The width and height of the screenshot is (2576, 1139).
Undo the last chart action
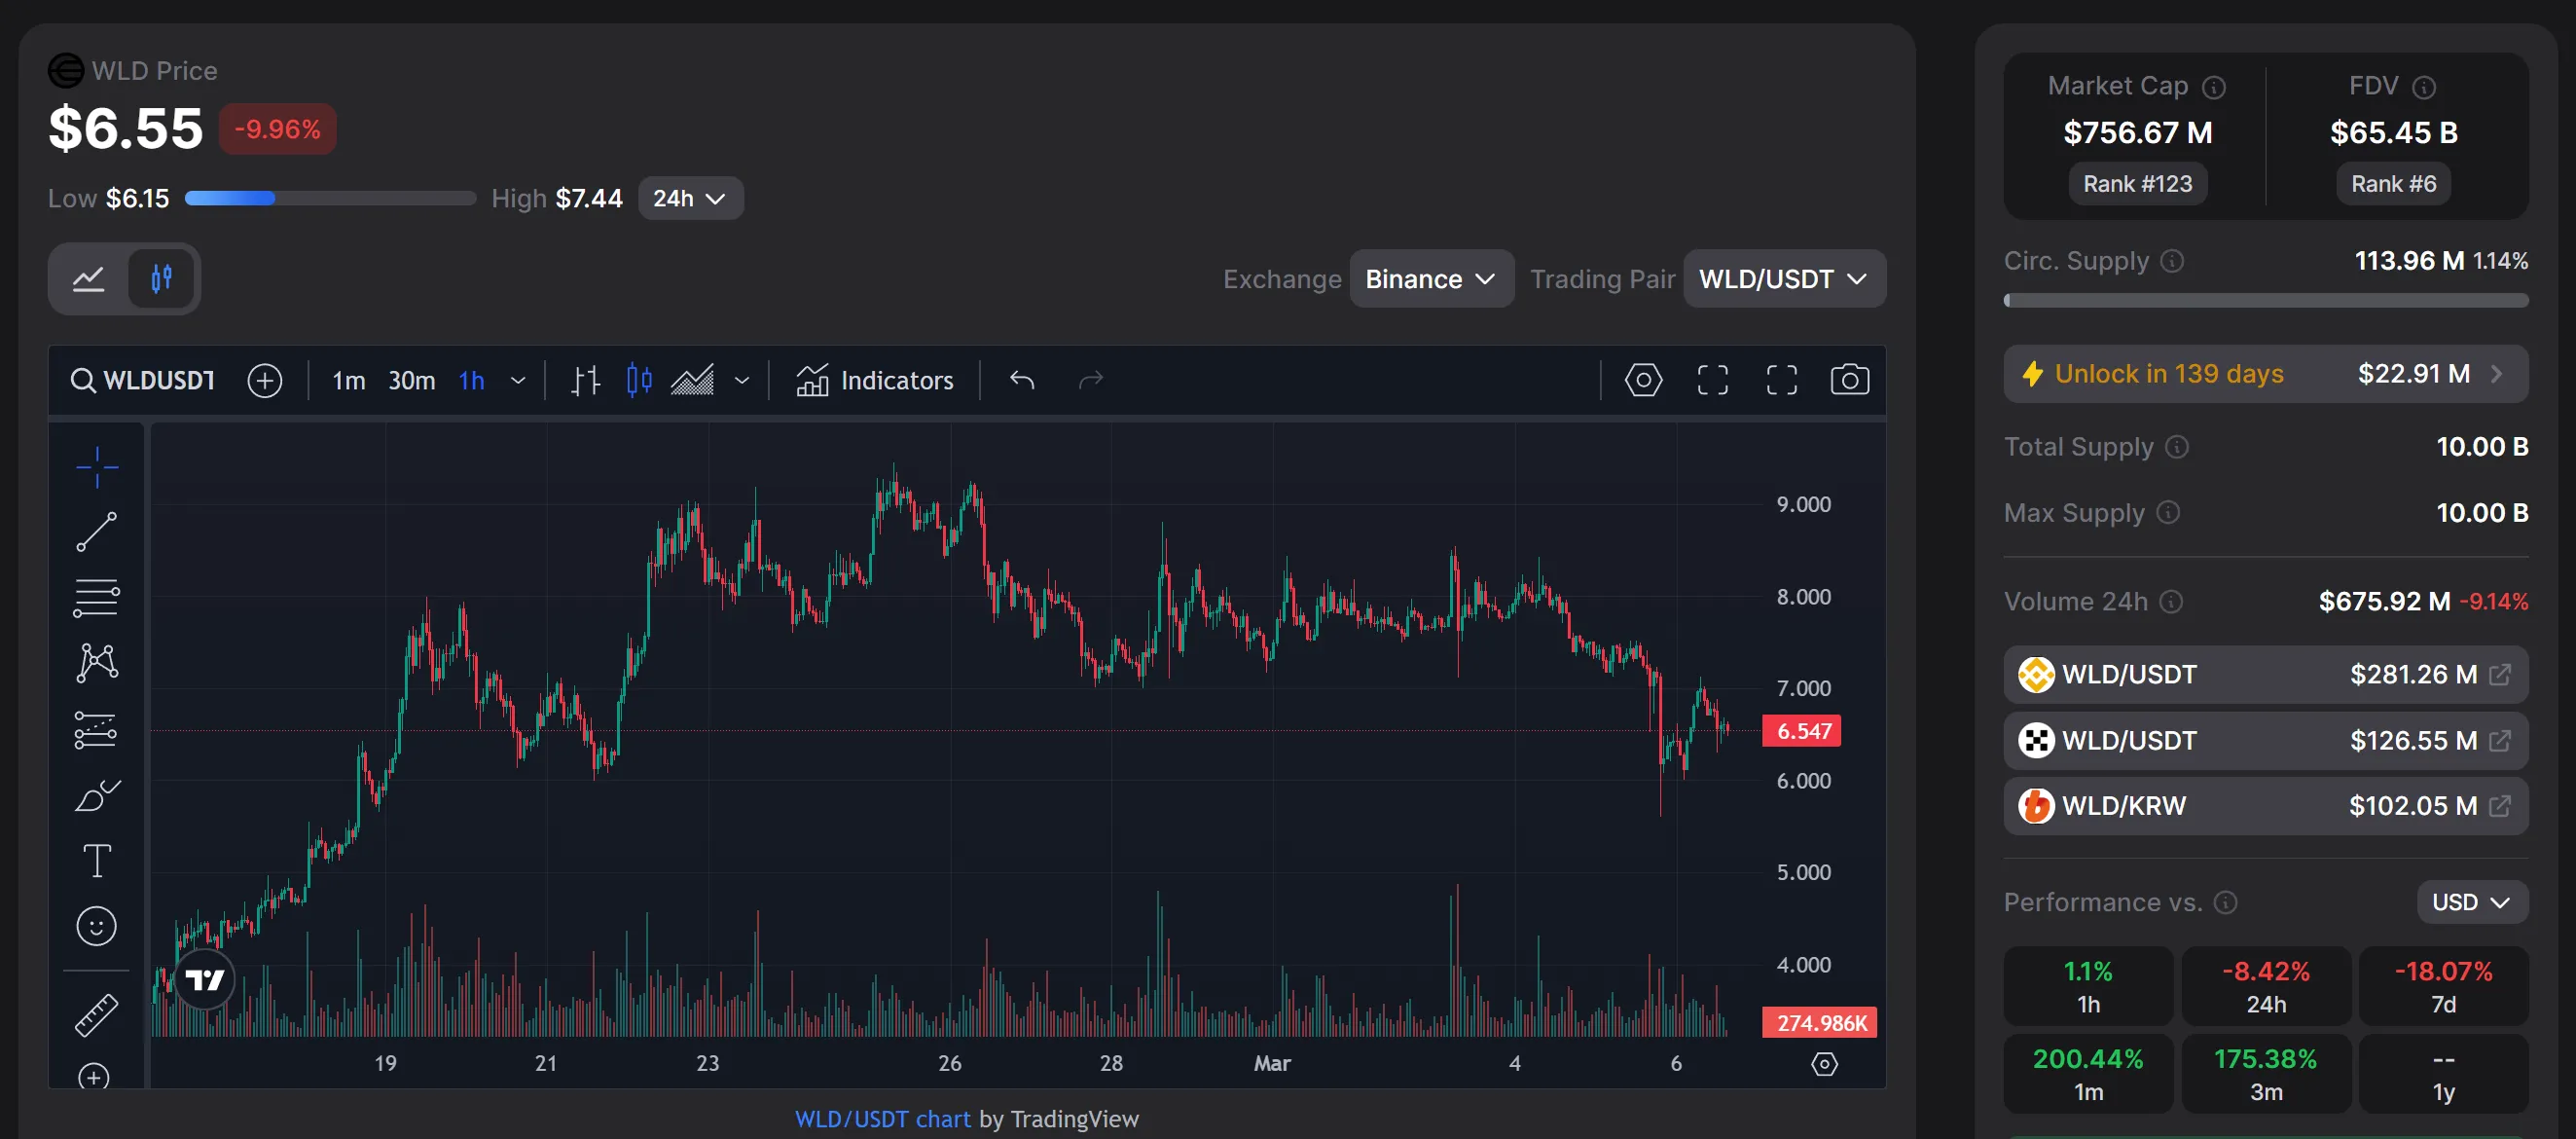pos(1021,380)
